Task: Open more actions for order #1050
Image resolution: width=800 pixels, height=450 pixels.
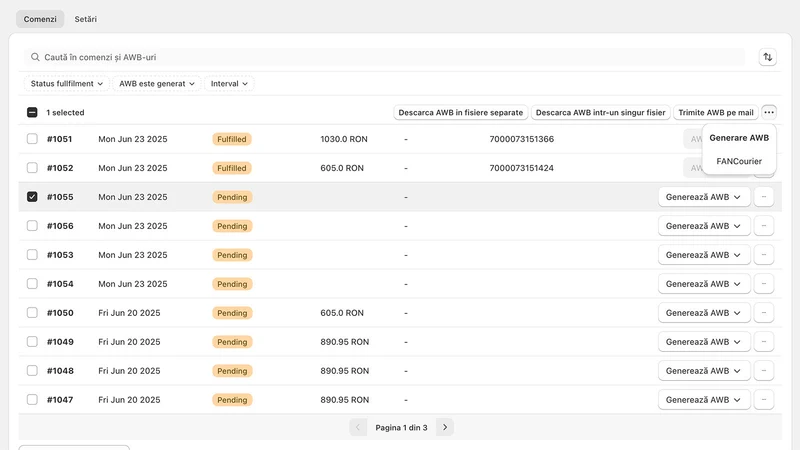Action: [764, 313]
